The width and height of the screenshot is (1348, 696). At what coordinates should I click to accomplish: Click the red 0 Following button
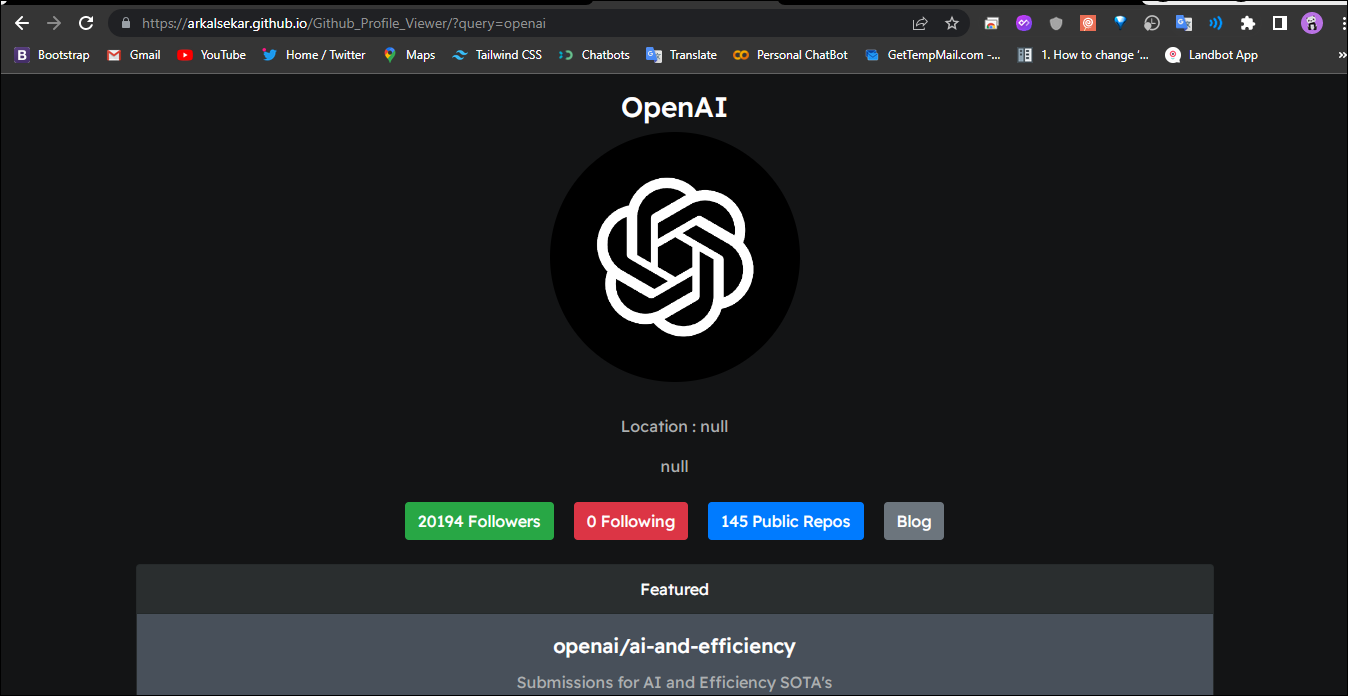631,521
